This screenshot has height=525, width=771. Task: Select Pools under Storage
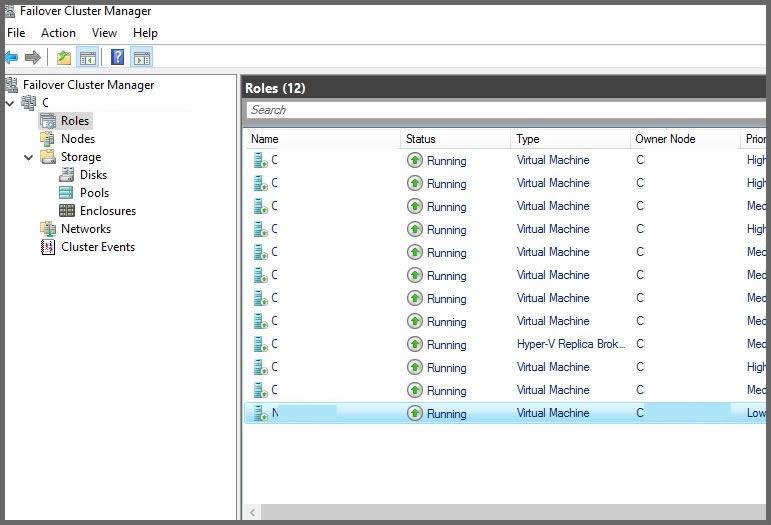coord(94,193)
